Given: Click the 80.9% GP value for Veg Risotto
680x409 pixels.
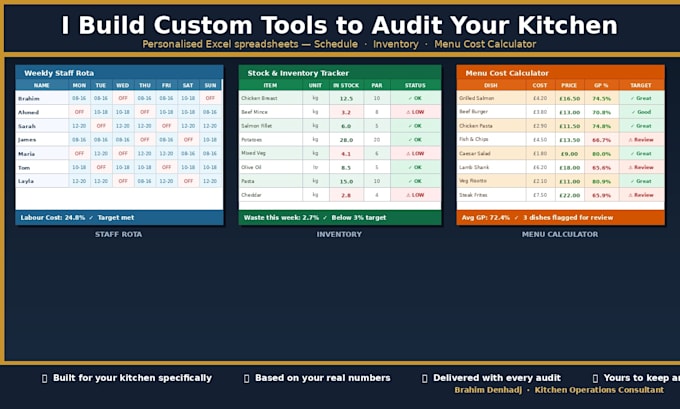Looking at the screenshot, I should point(602,181).
